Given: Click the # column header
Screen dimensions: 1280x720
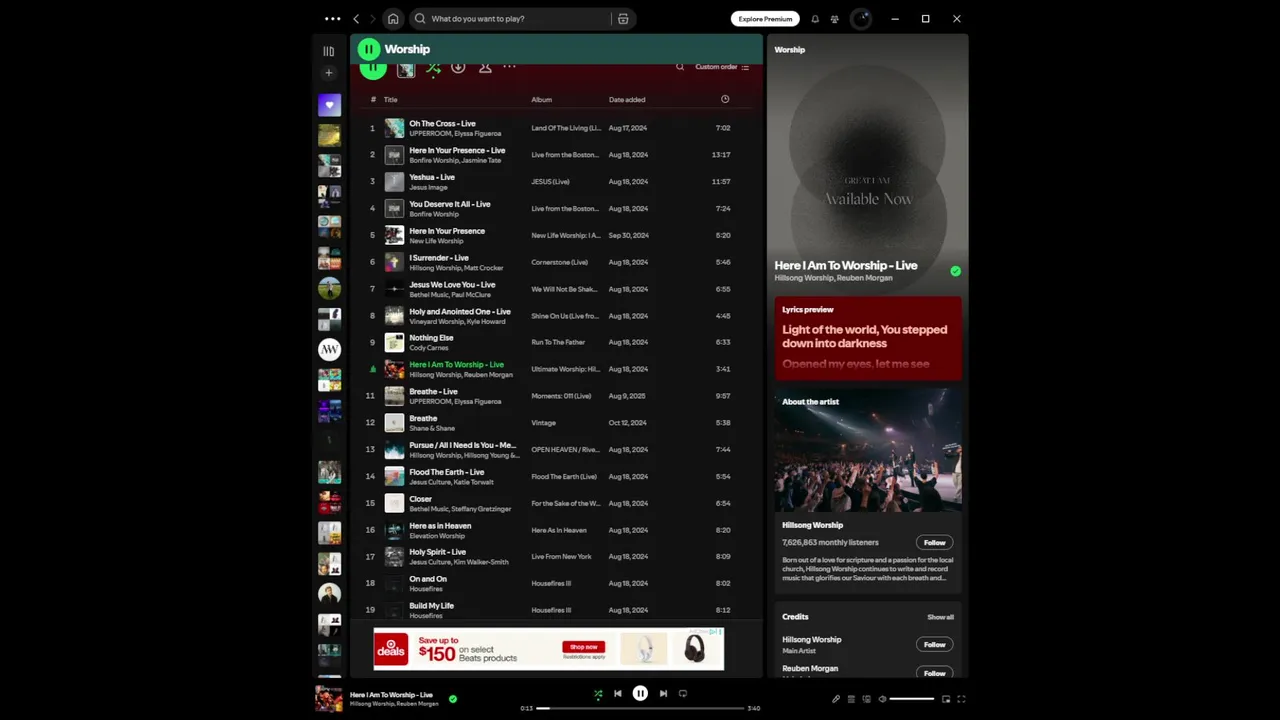Looking at the screenshot, I should pos(373,100).
